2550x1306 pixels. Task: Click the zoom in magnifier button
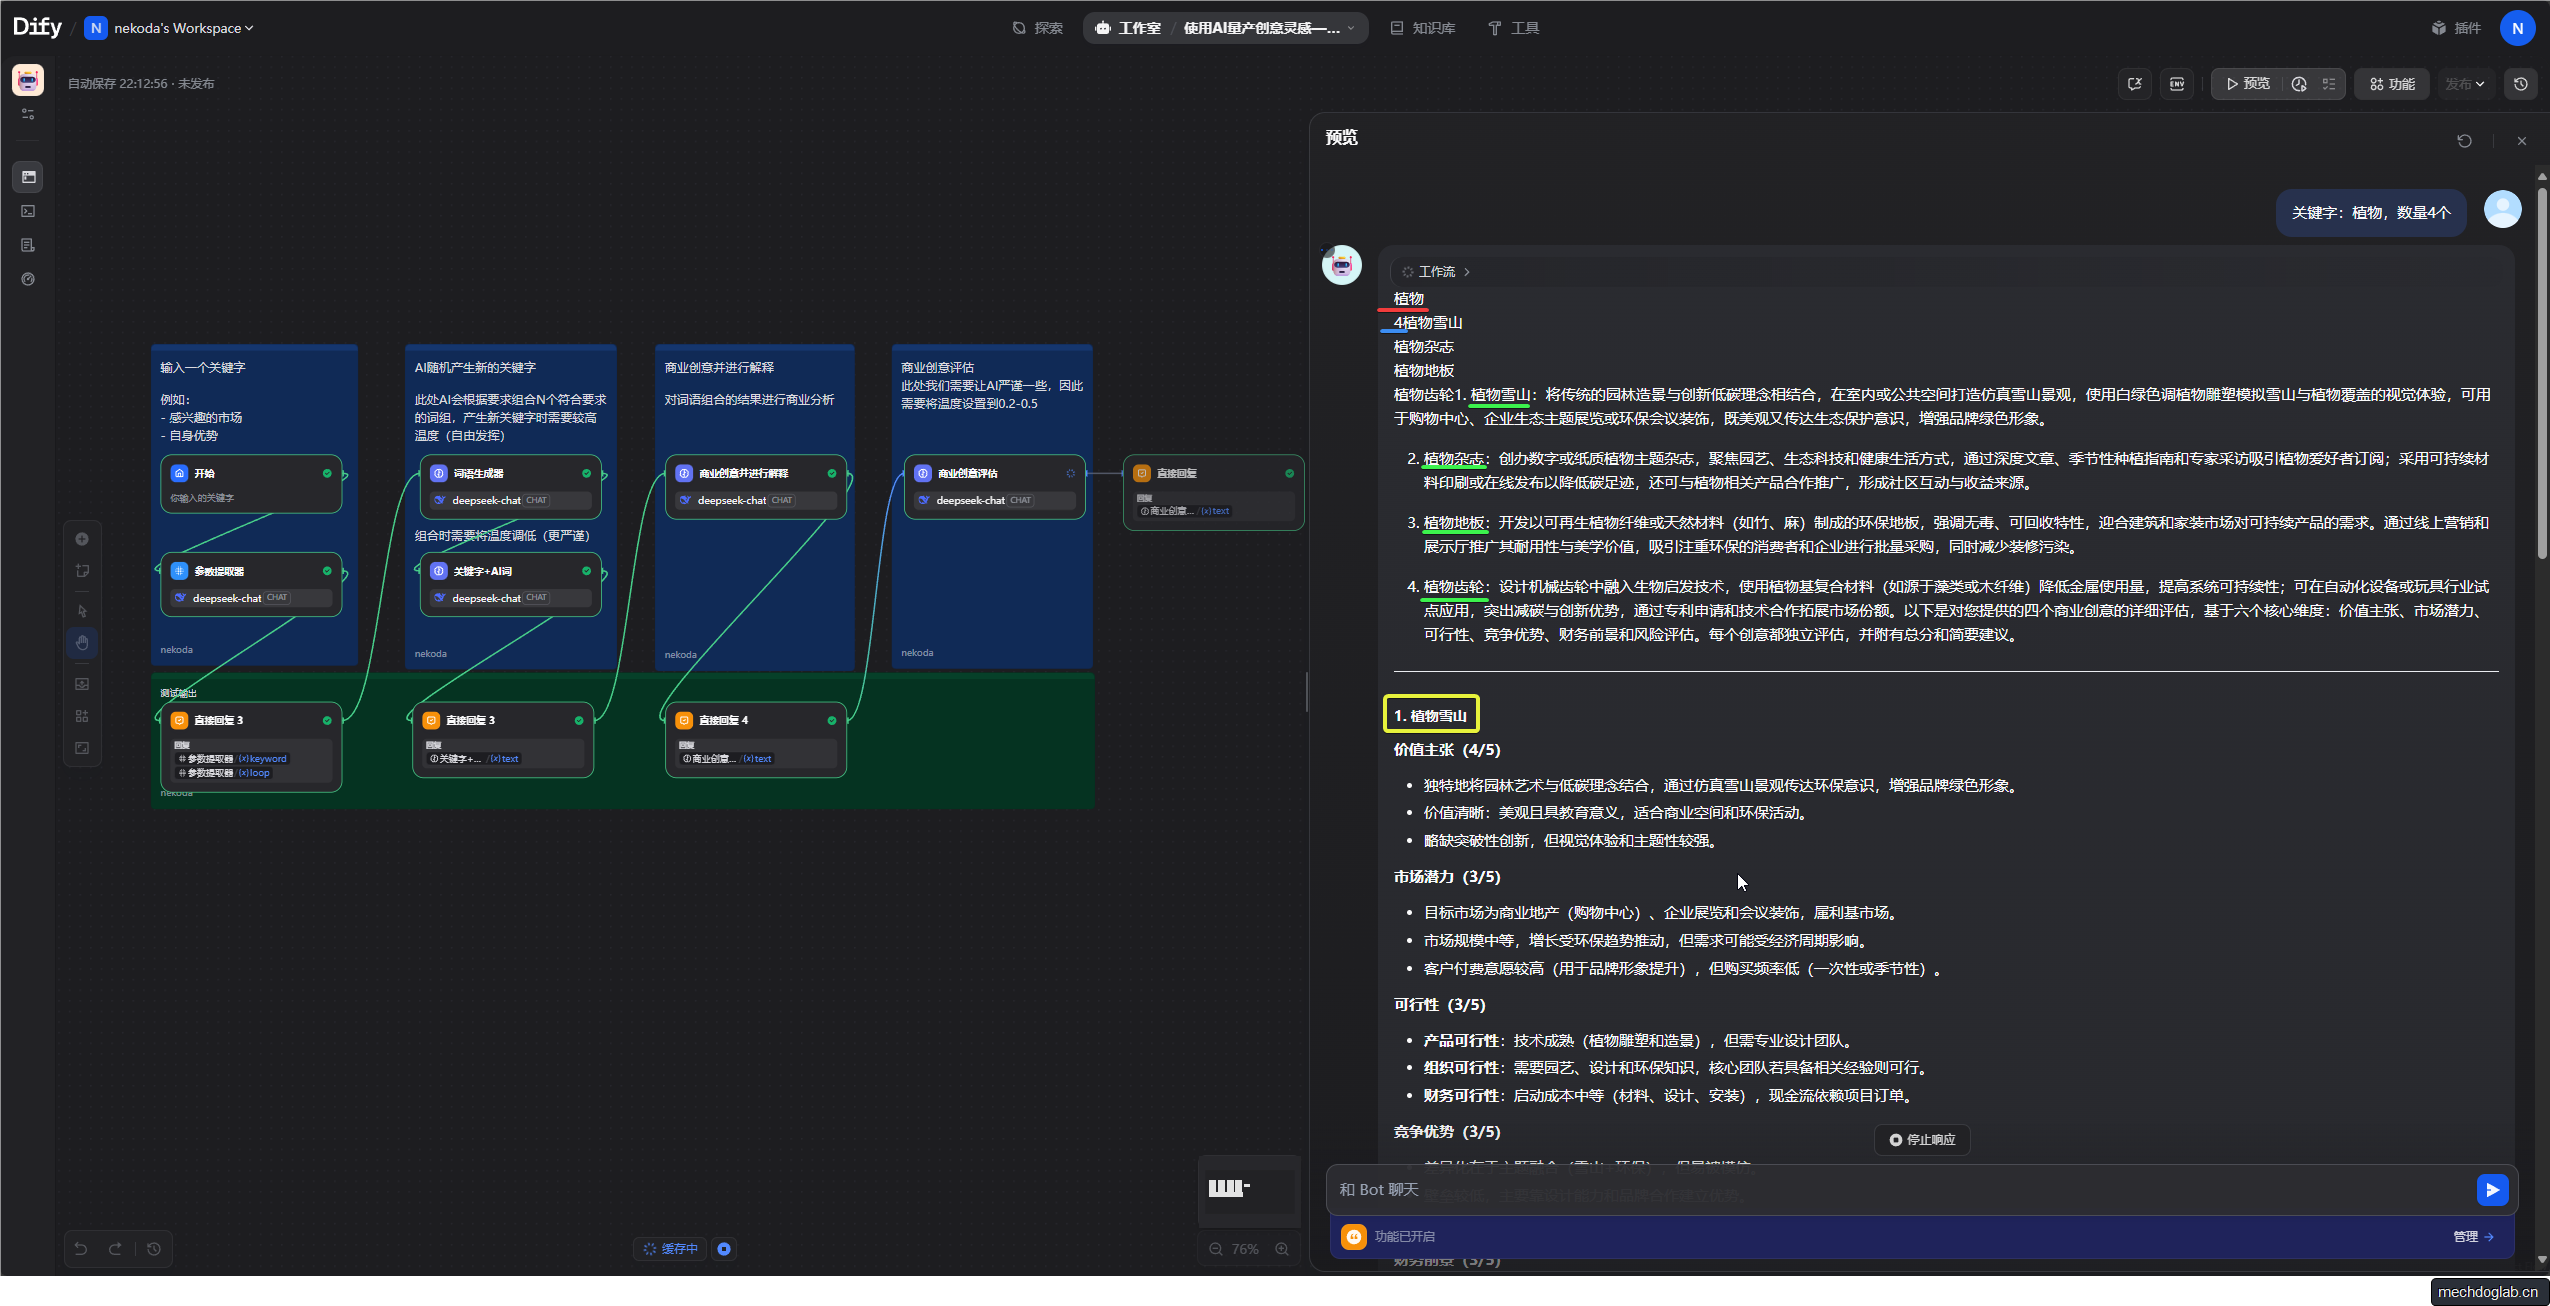pyautogui.click(x=1282, y=1249)
